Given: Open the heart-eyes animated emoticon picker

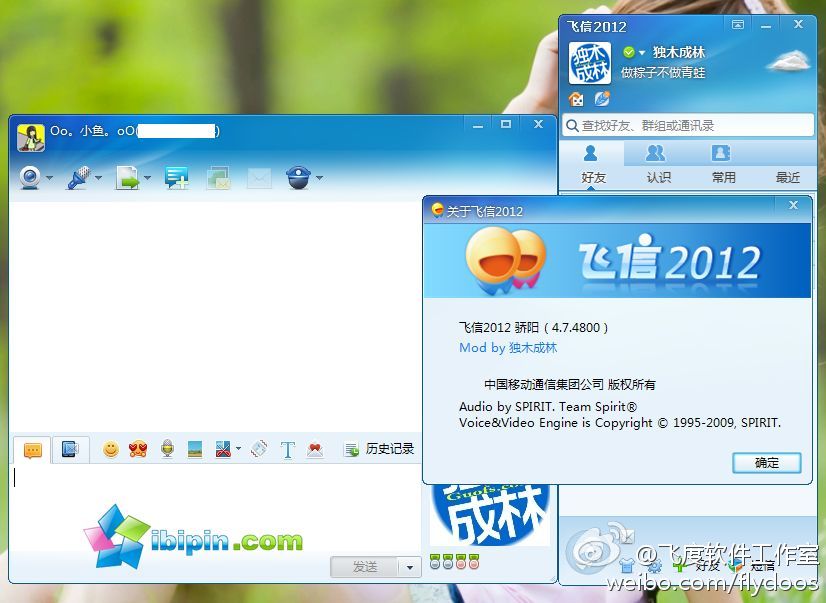Looking at the screenshot, I should click(138, 449).
